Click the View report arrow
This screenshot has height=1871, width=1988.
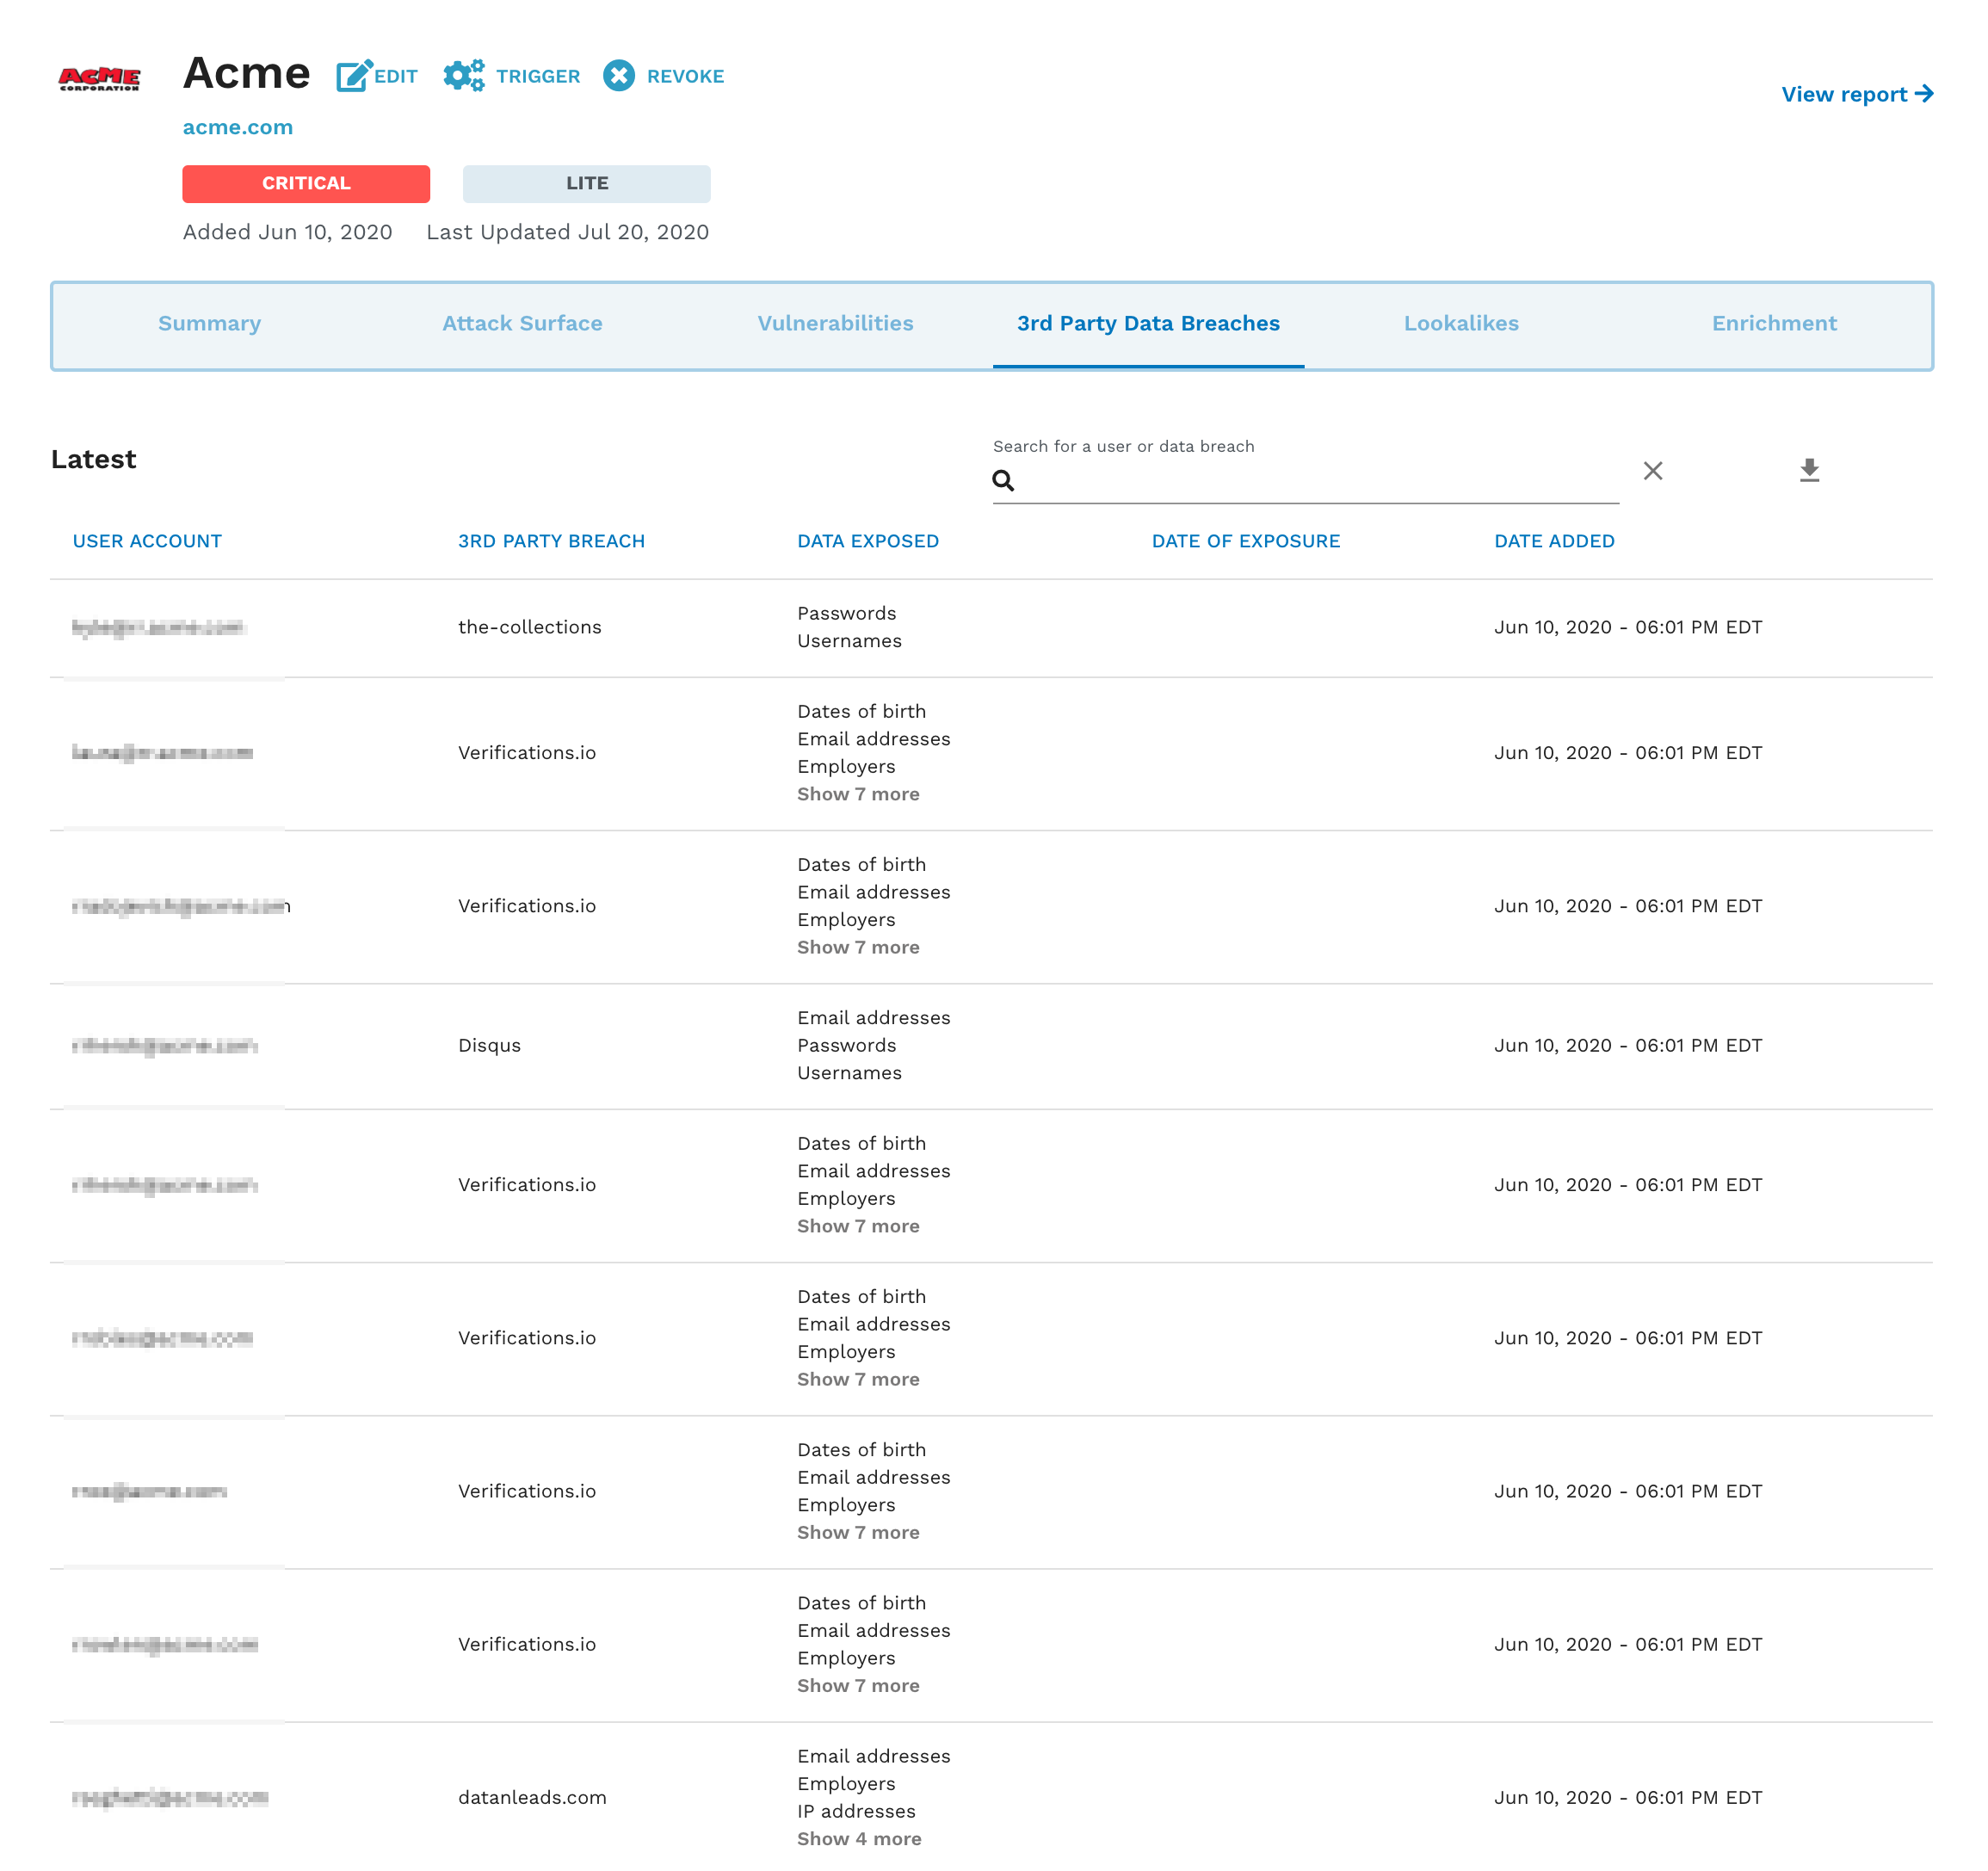[1923, 94]
